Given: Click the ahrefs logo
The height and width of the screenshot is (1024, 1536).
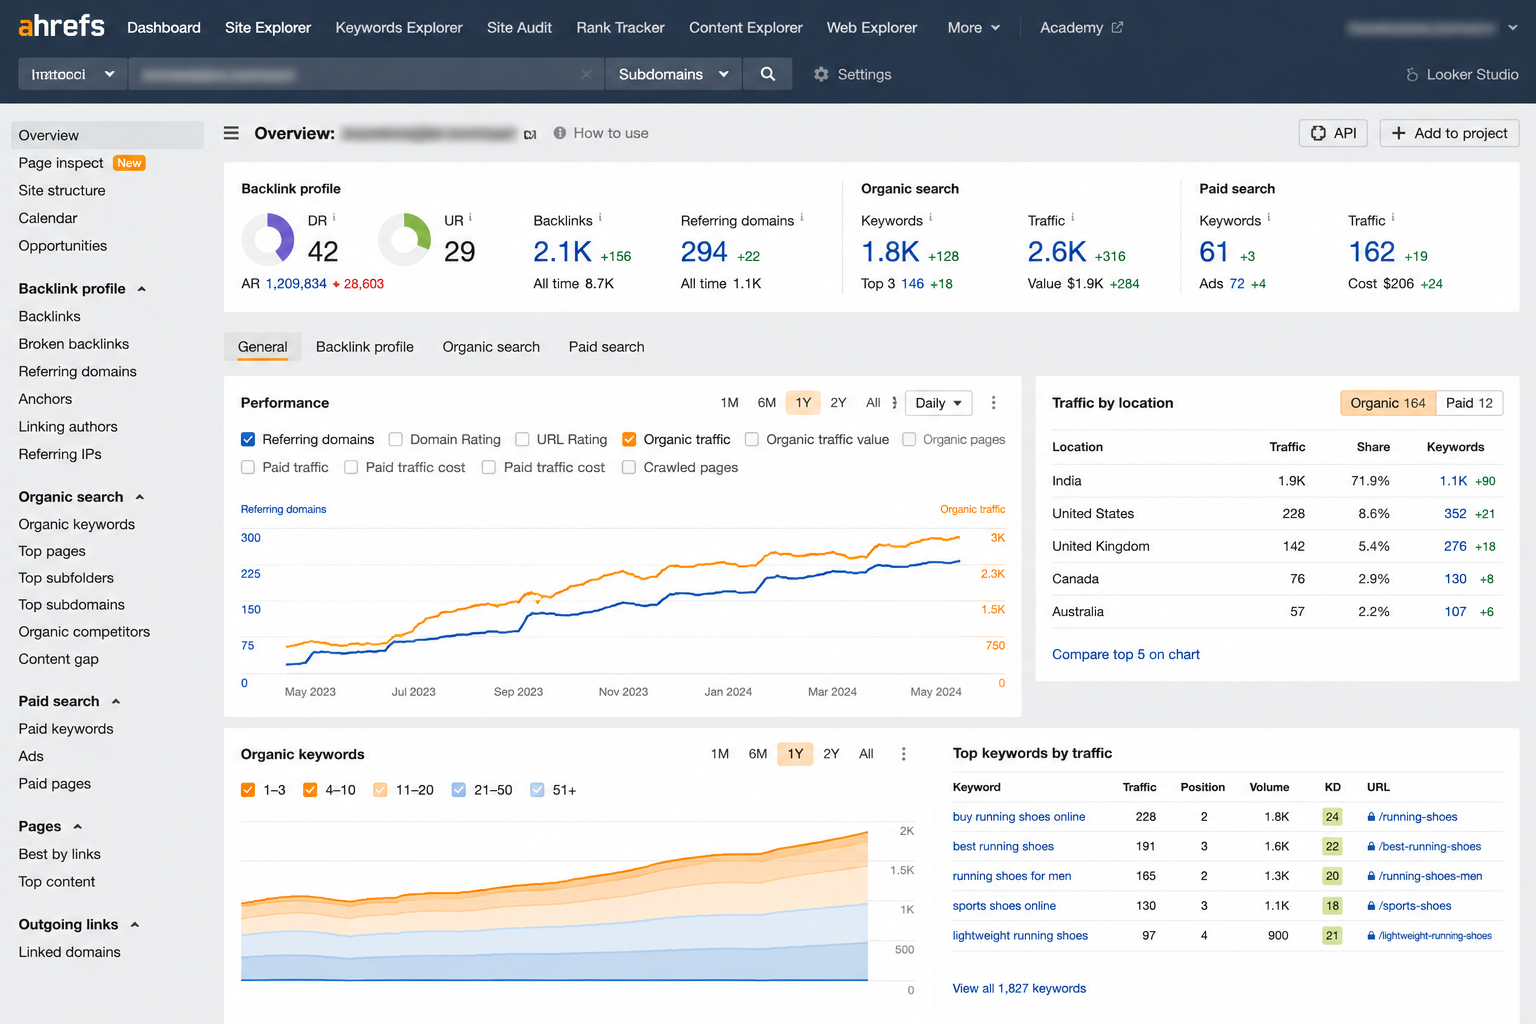Looking at the screenshot, I should point(61,26).
